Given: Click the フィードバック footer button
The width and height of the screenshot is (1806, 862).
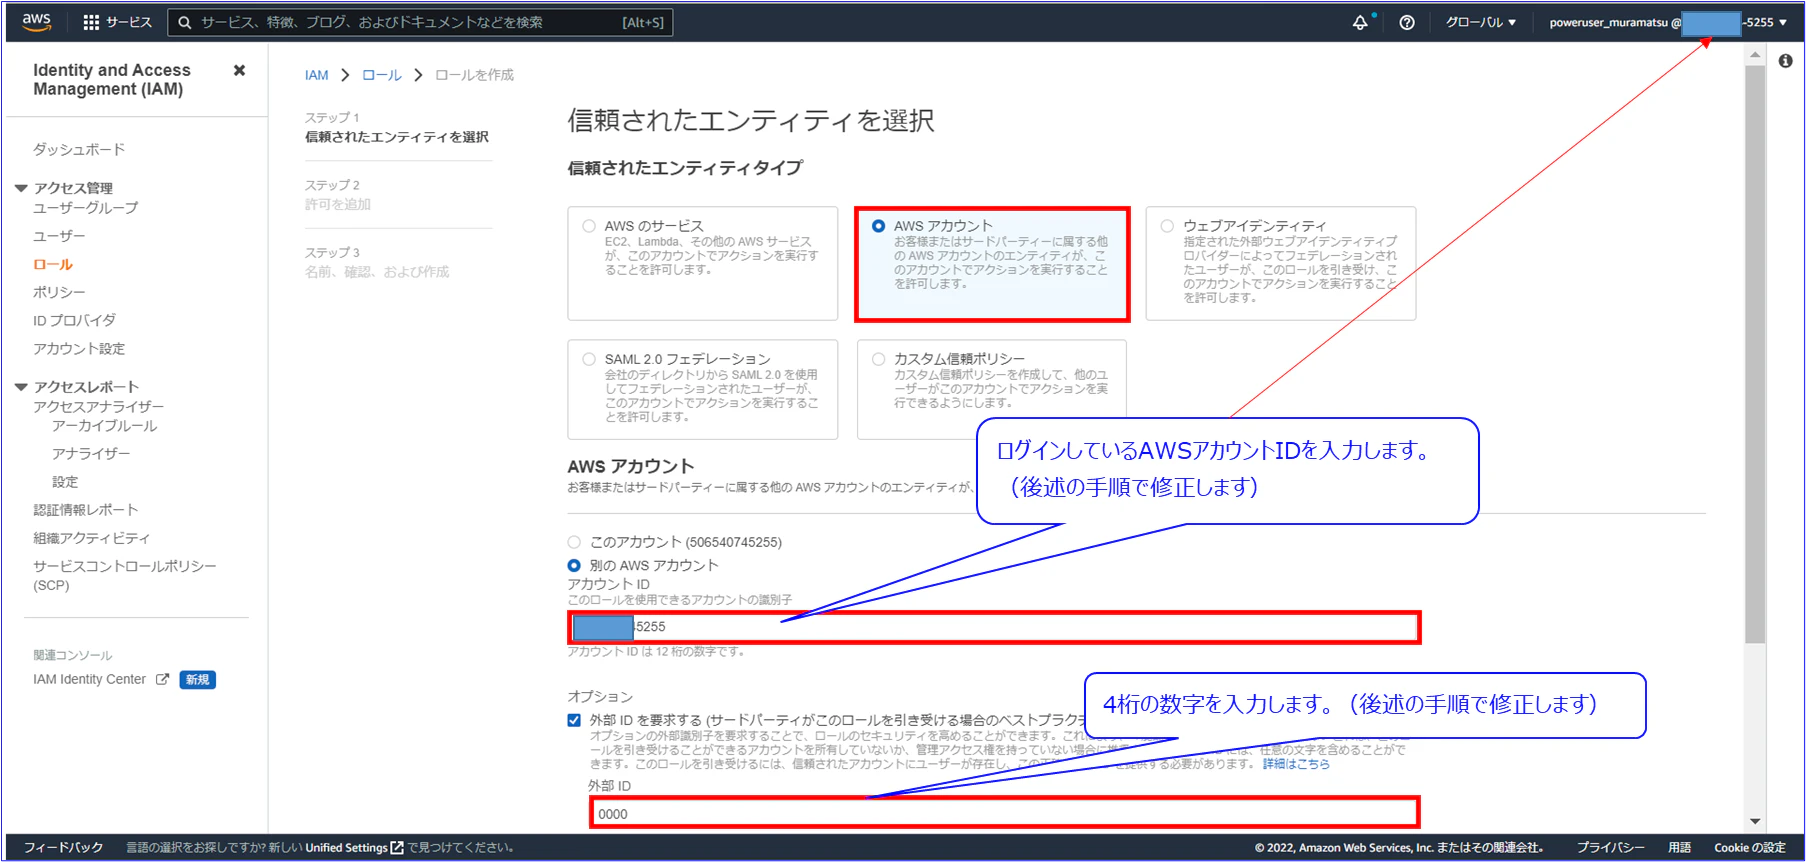Looking at the screenshot, I should pyautogui.click(x=63, y=848).
